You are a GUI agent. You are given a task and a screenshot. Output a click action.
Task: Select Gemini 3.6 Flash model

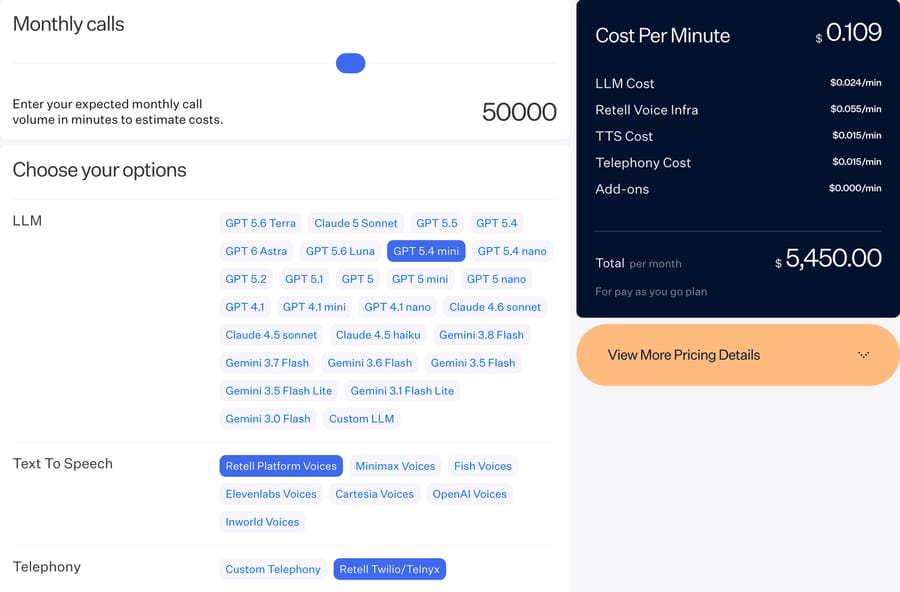pos(370,363)
